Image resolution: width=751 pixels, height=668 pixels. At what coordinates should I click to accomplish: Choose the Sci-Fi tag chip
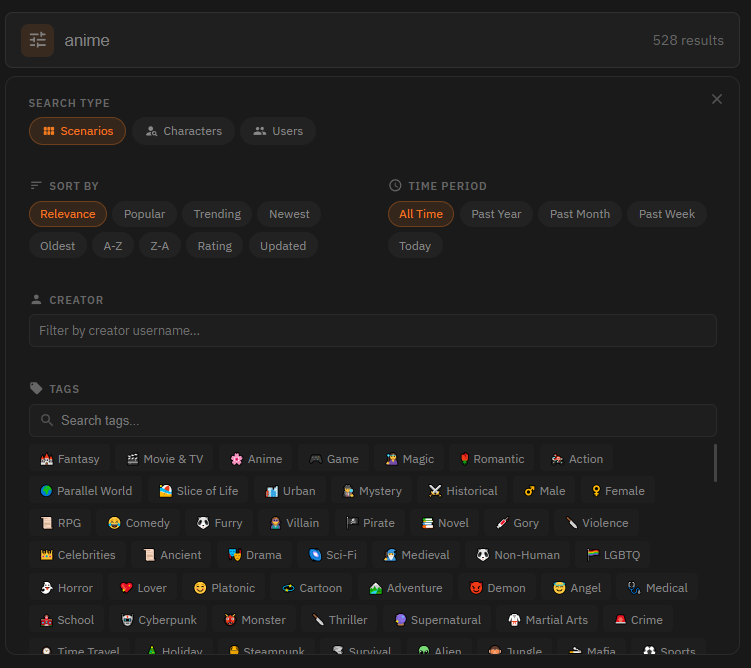tap(332, 555)
